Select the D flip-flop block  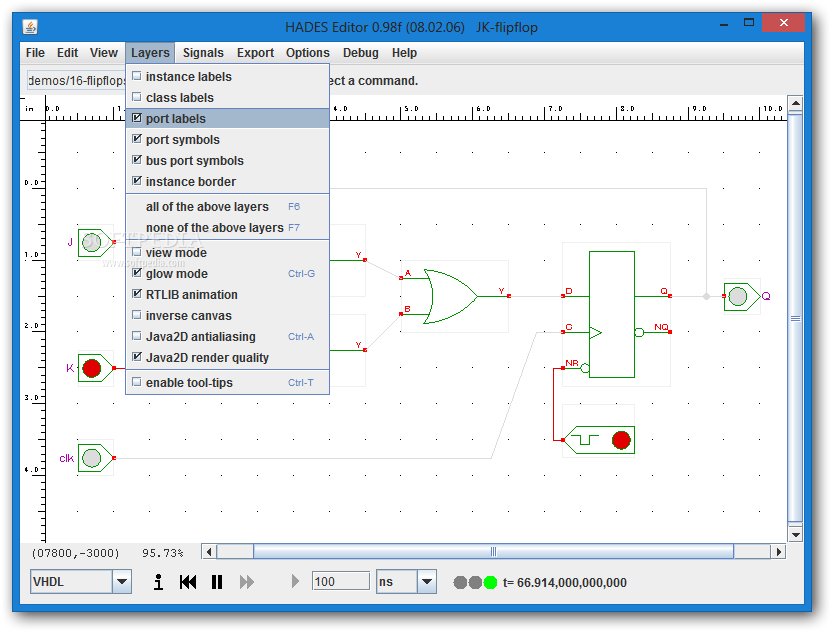[x=612, y=314]
